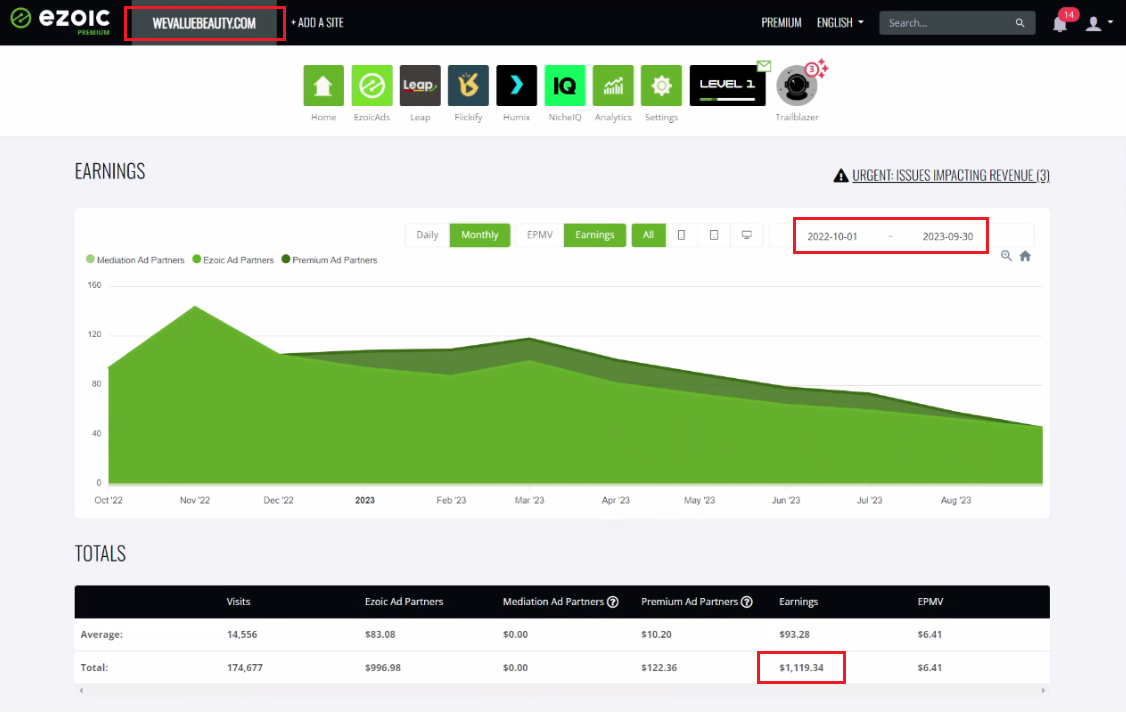
Task: Select total Ezoic partners $996.98
Action: click(x=383, y=668)
